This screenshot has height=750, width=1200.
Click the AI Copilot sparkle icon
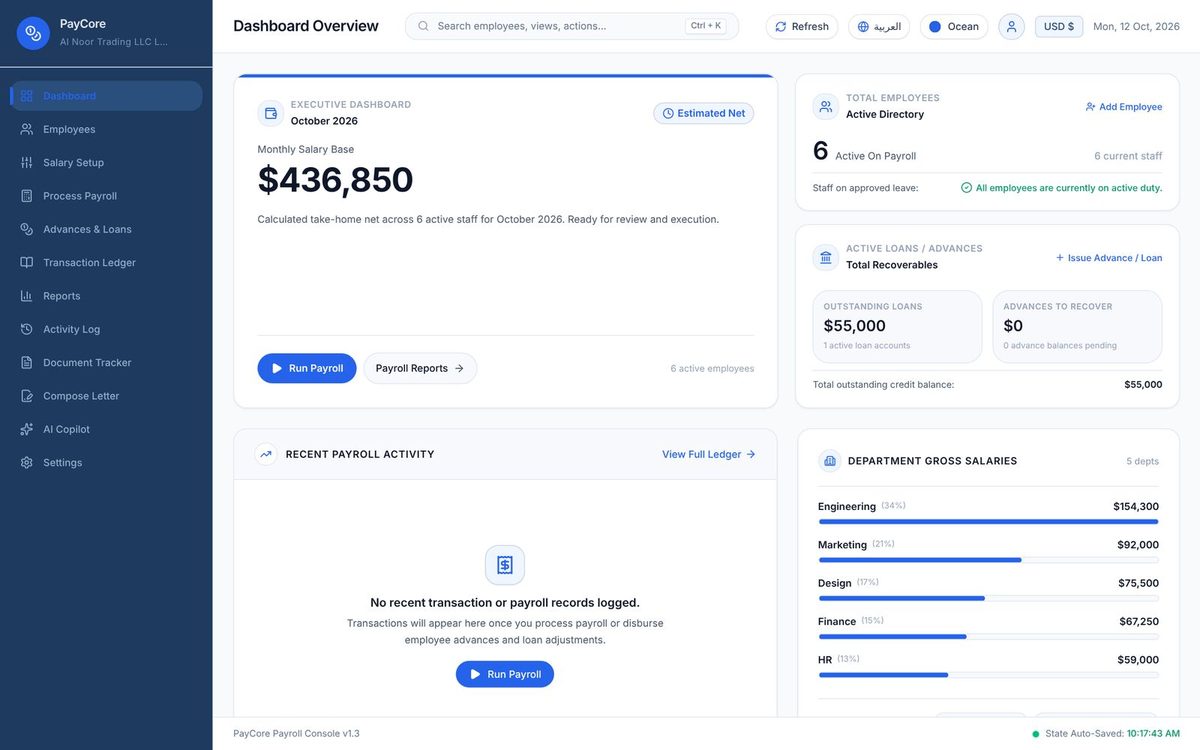[27, 429]
